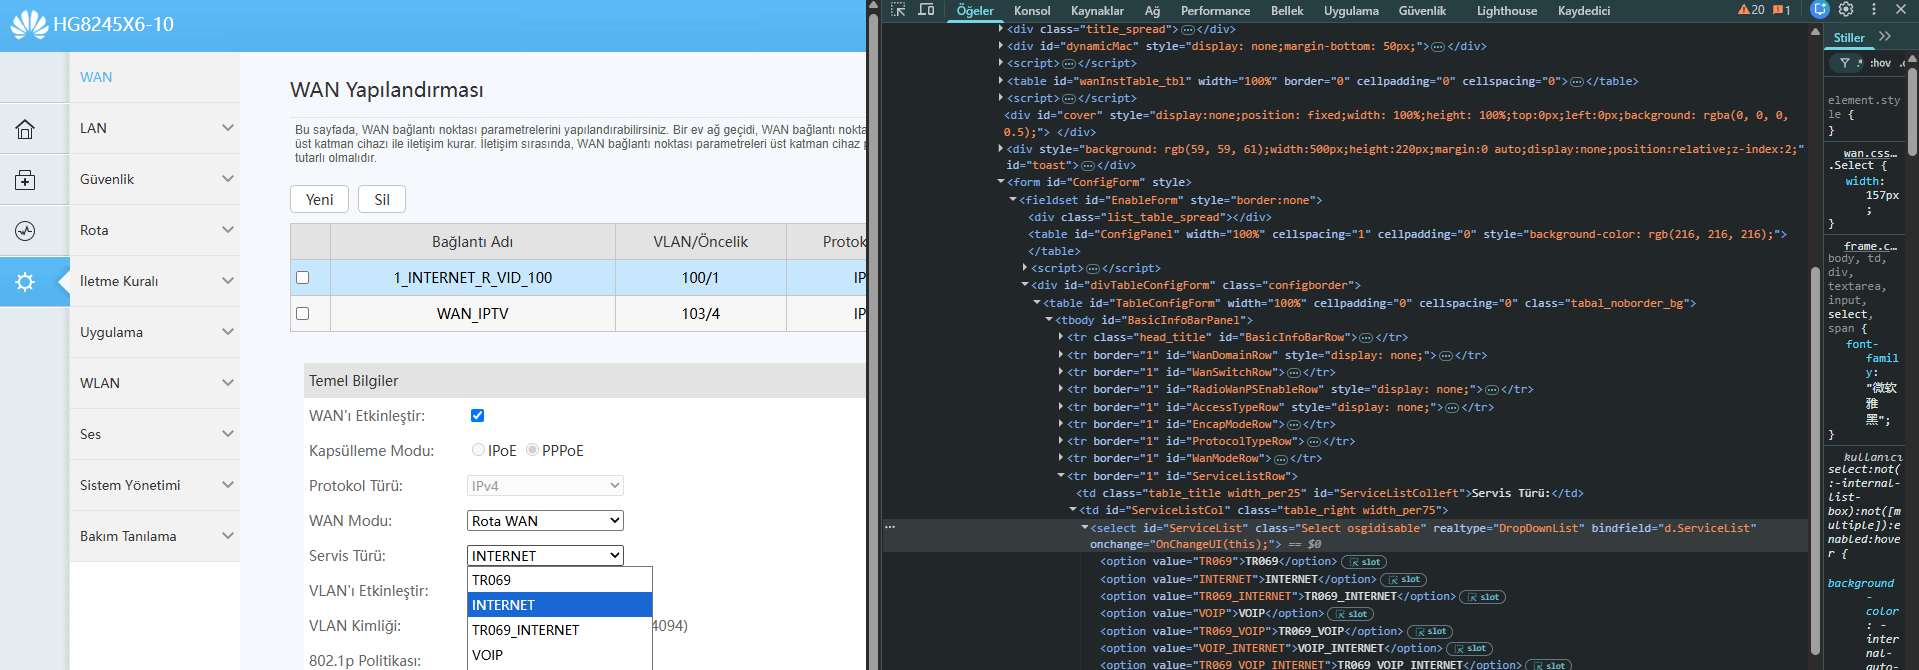Click the styles filter funnel icon
Image resolution: width=1919 pixels, height=670 pixels.
pos(1845,63)
